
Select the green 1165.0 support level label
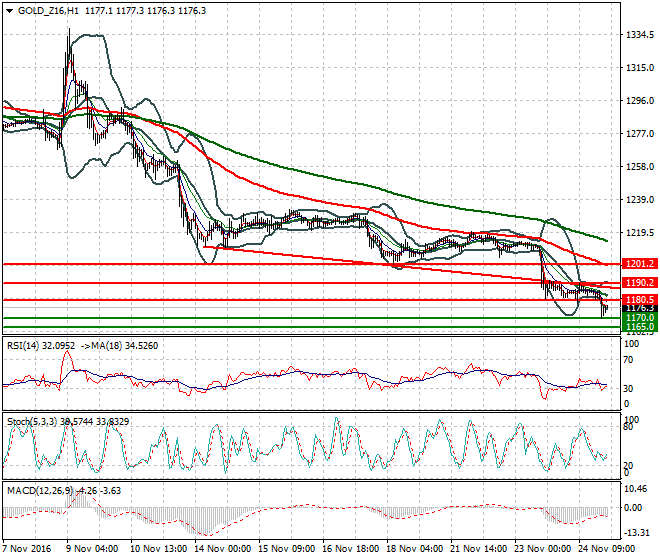click(x=640, y=326)
